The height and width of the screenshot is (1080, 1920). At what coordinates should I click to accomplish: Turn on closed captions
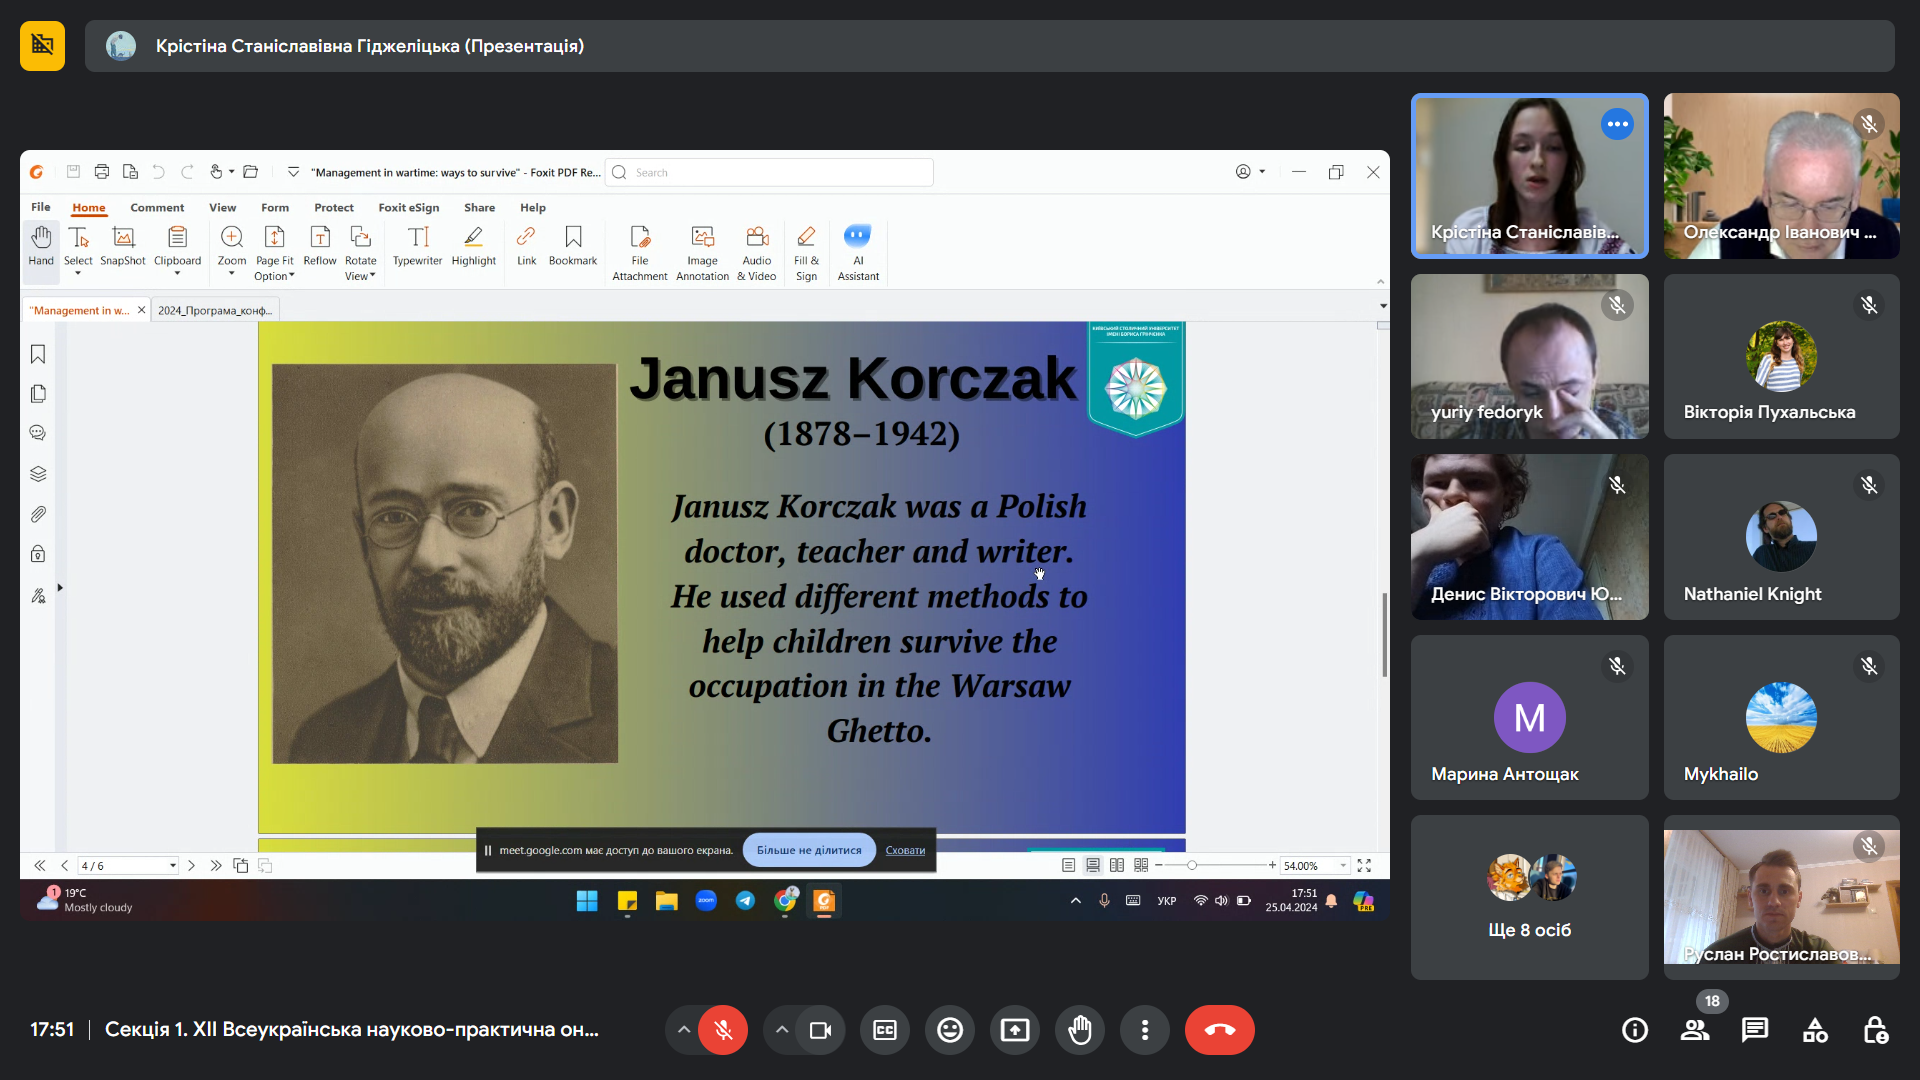tap(885, 1030)
